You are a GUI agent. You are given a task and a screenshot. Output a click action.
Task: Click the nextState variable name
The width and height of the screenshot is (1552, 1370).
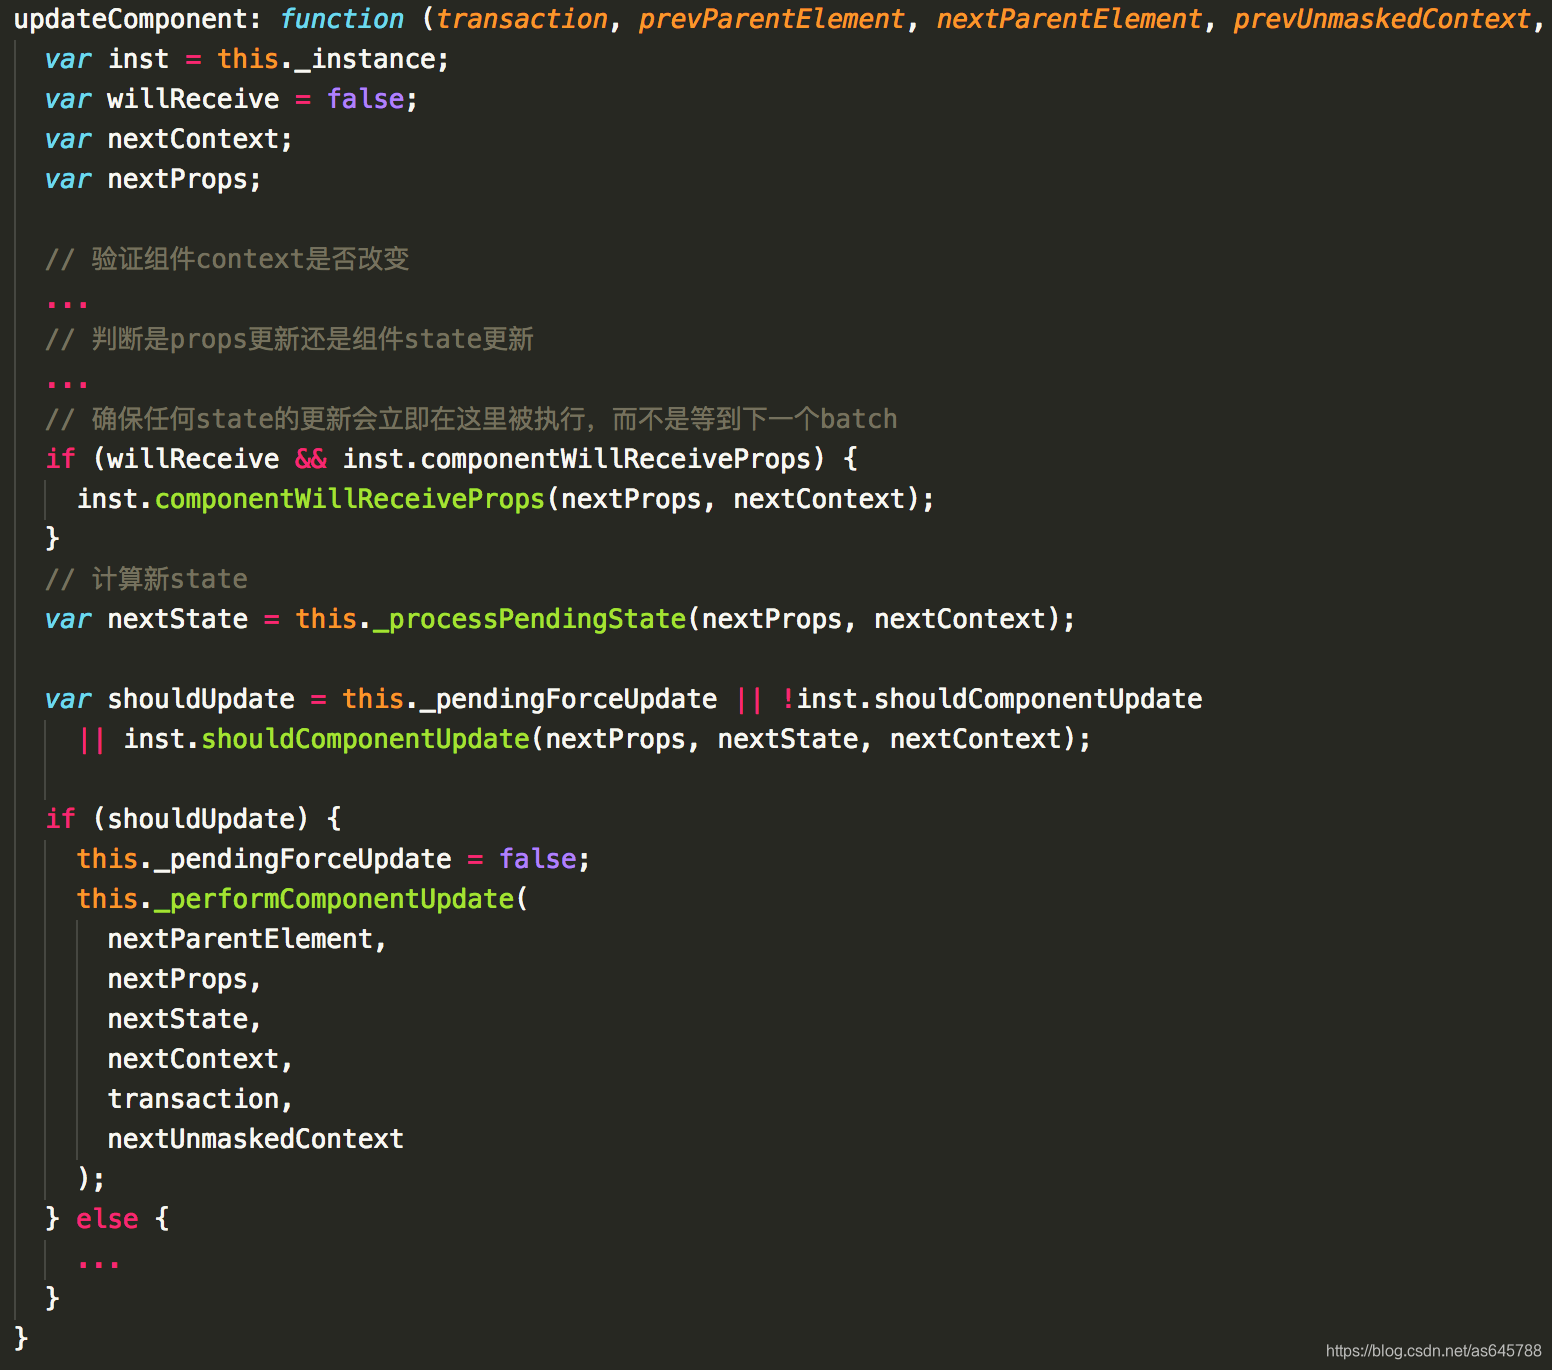[177, 618]
